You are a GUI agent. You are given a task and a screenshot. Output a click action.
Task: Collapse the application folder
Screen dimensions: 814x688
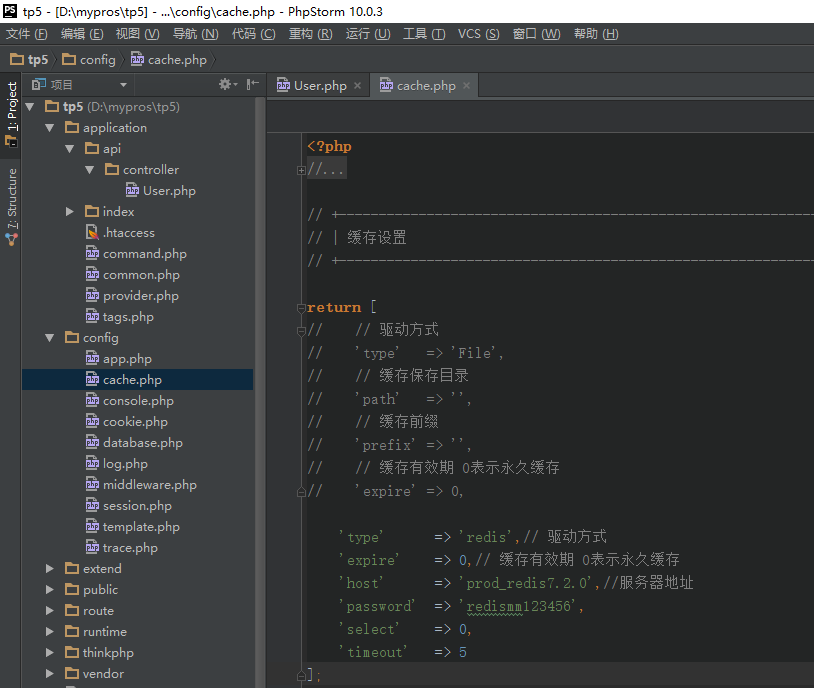[x=50, y=128]
